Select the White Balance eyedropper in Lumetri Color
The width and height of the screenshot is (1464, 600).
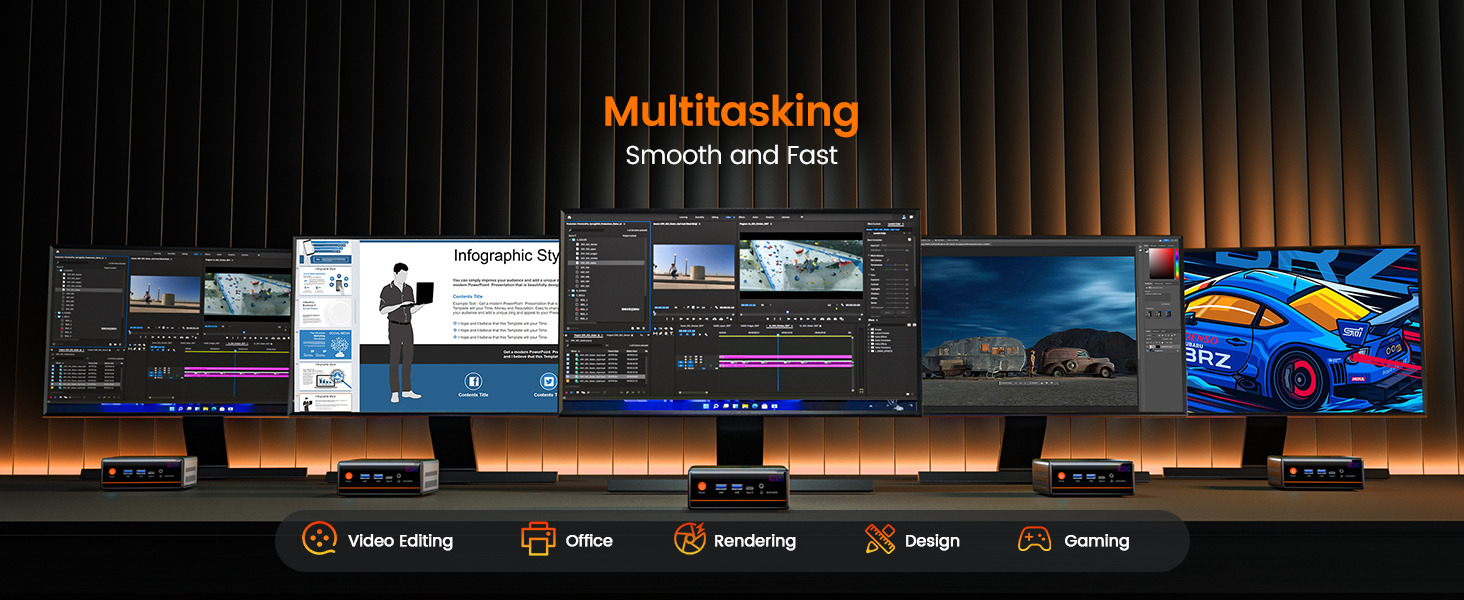click(888, 258)
